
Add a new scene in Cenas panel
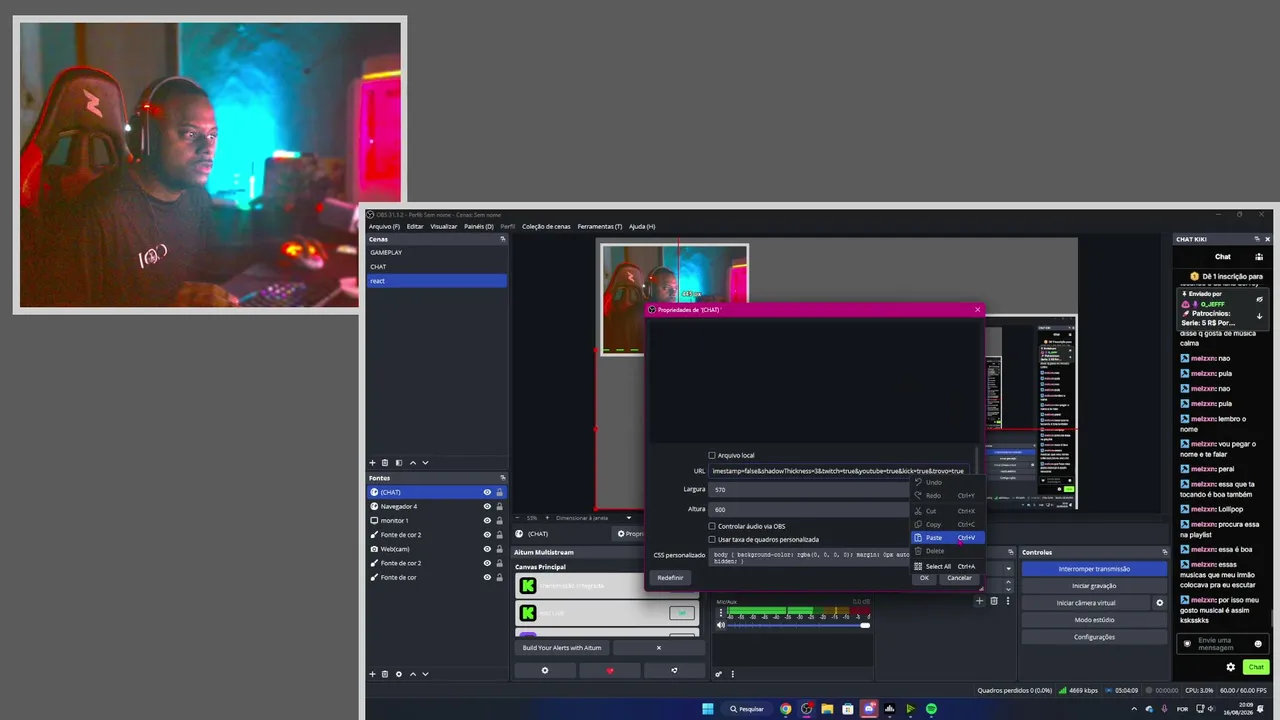[x=373, y=463]
